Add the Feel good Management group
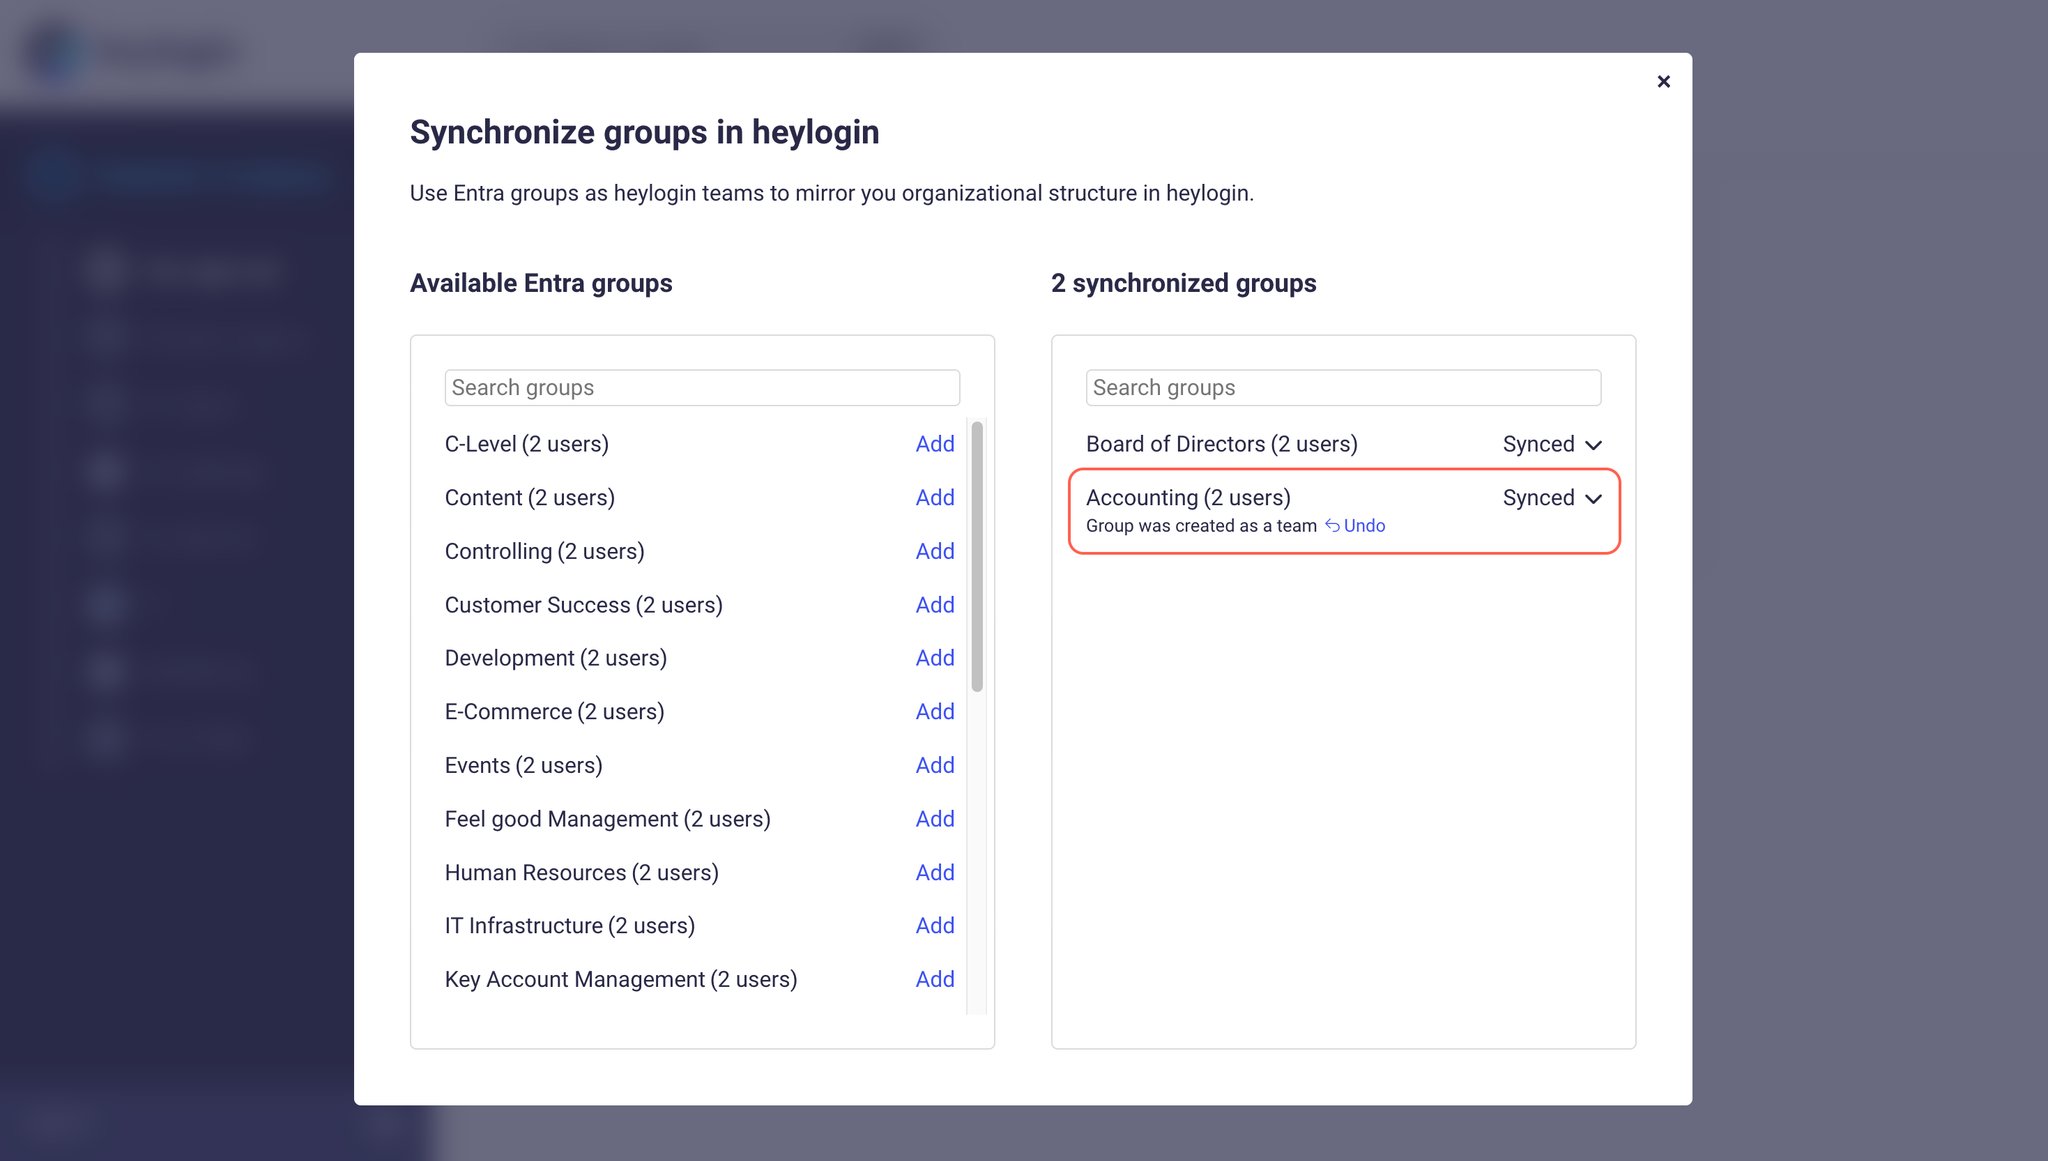The height and width of the screenshot is (1161, 2048). coord(935,819)
